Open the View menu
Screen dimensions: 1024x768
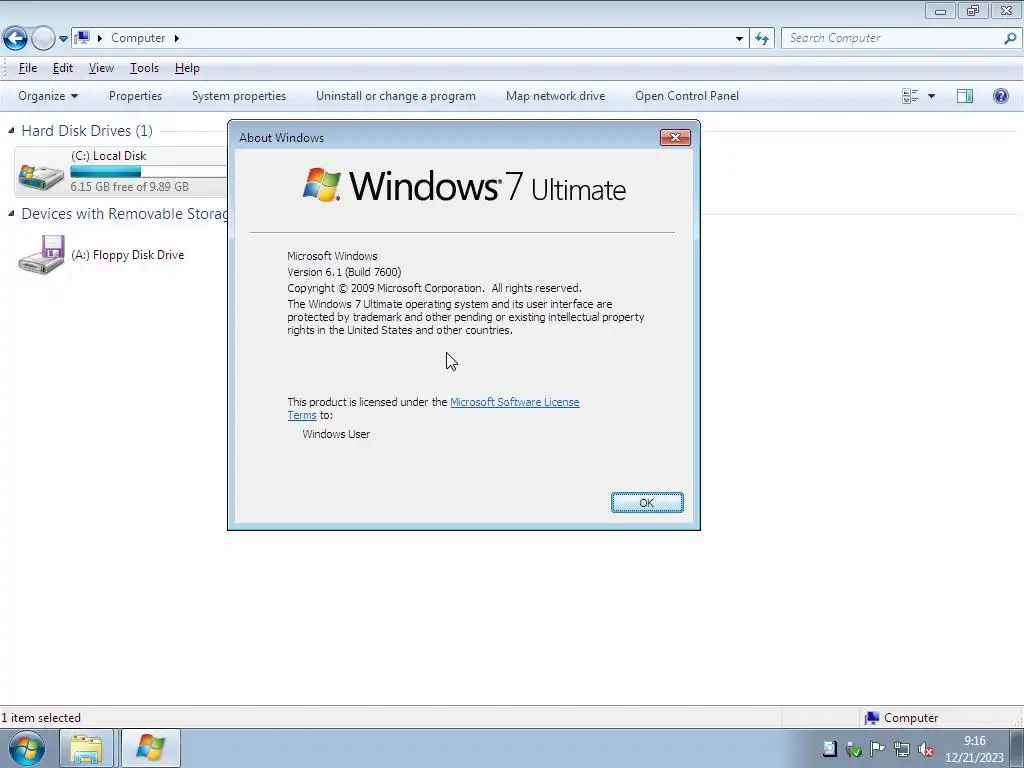coord(101,68)
